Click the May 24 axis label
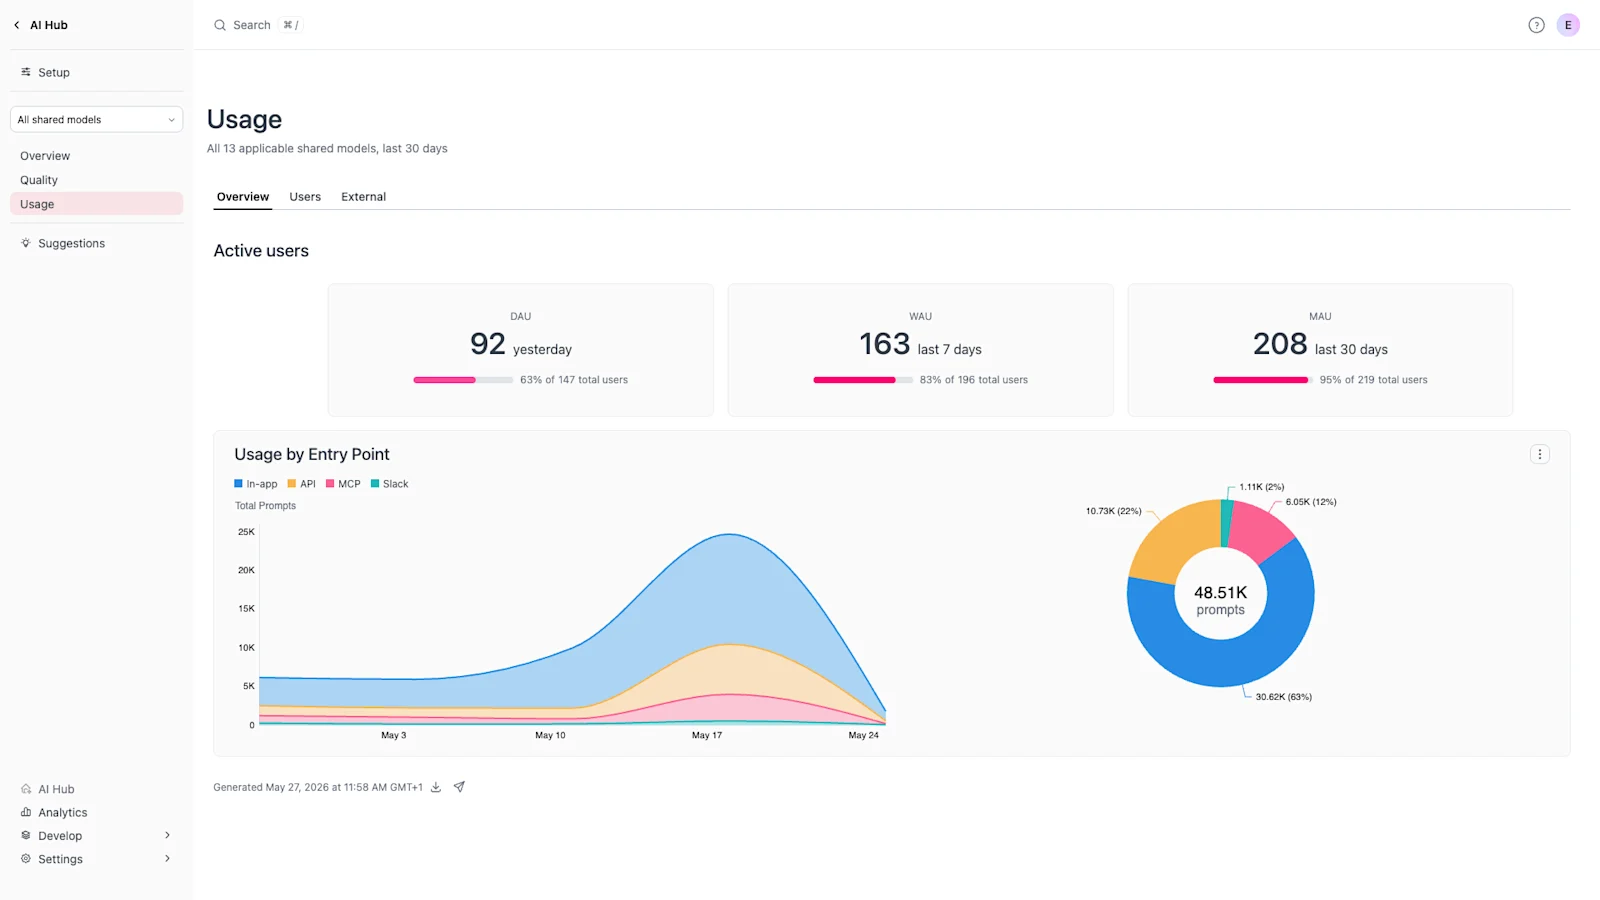 tap(864, 735)
